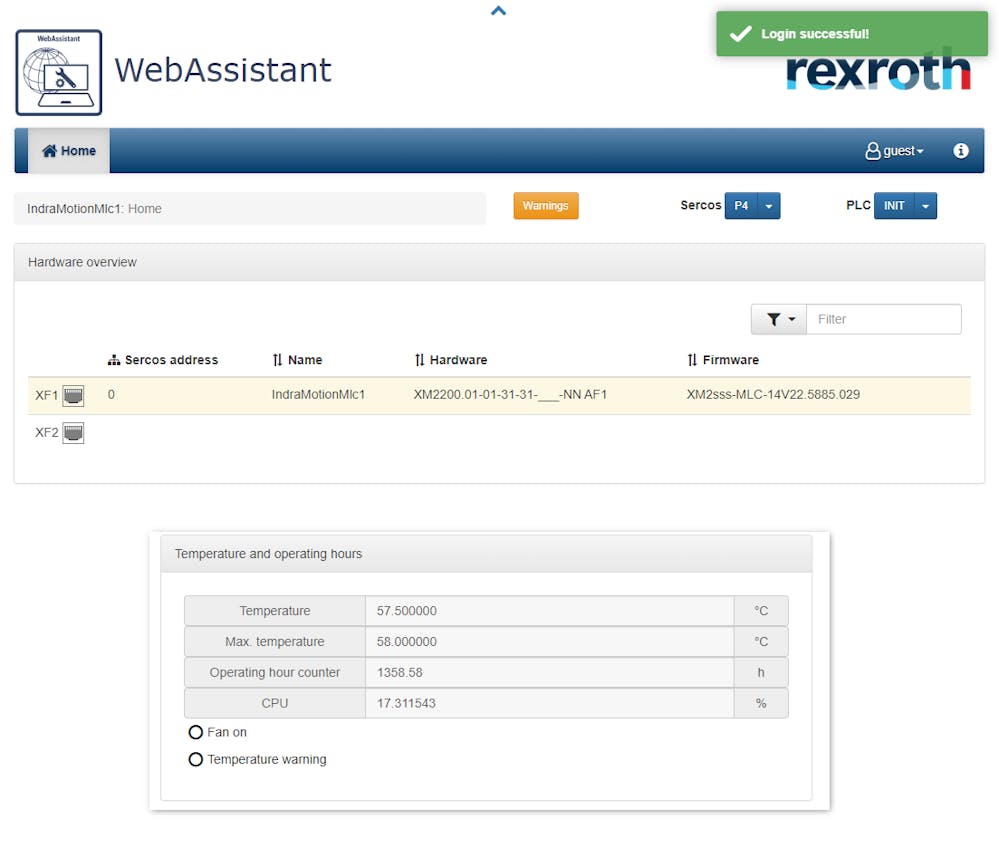The height and width of the screenshot is (848, 999).
Task: Sort the table by Name
Action: click(x=298, y=360)
